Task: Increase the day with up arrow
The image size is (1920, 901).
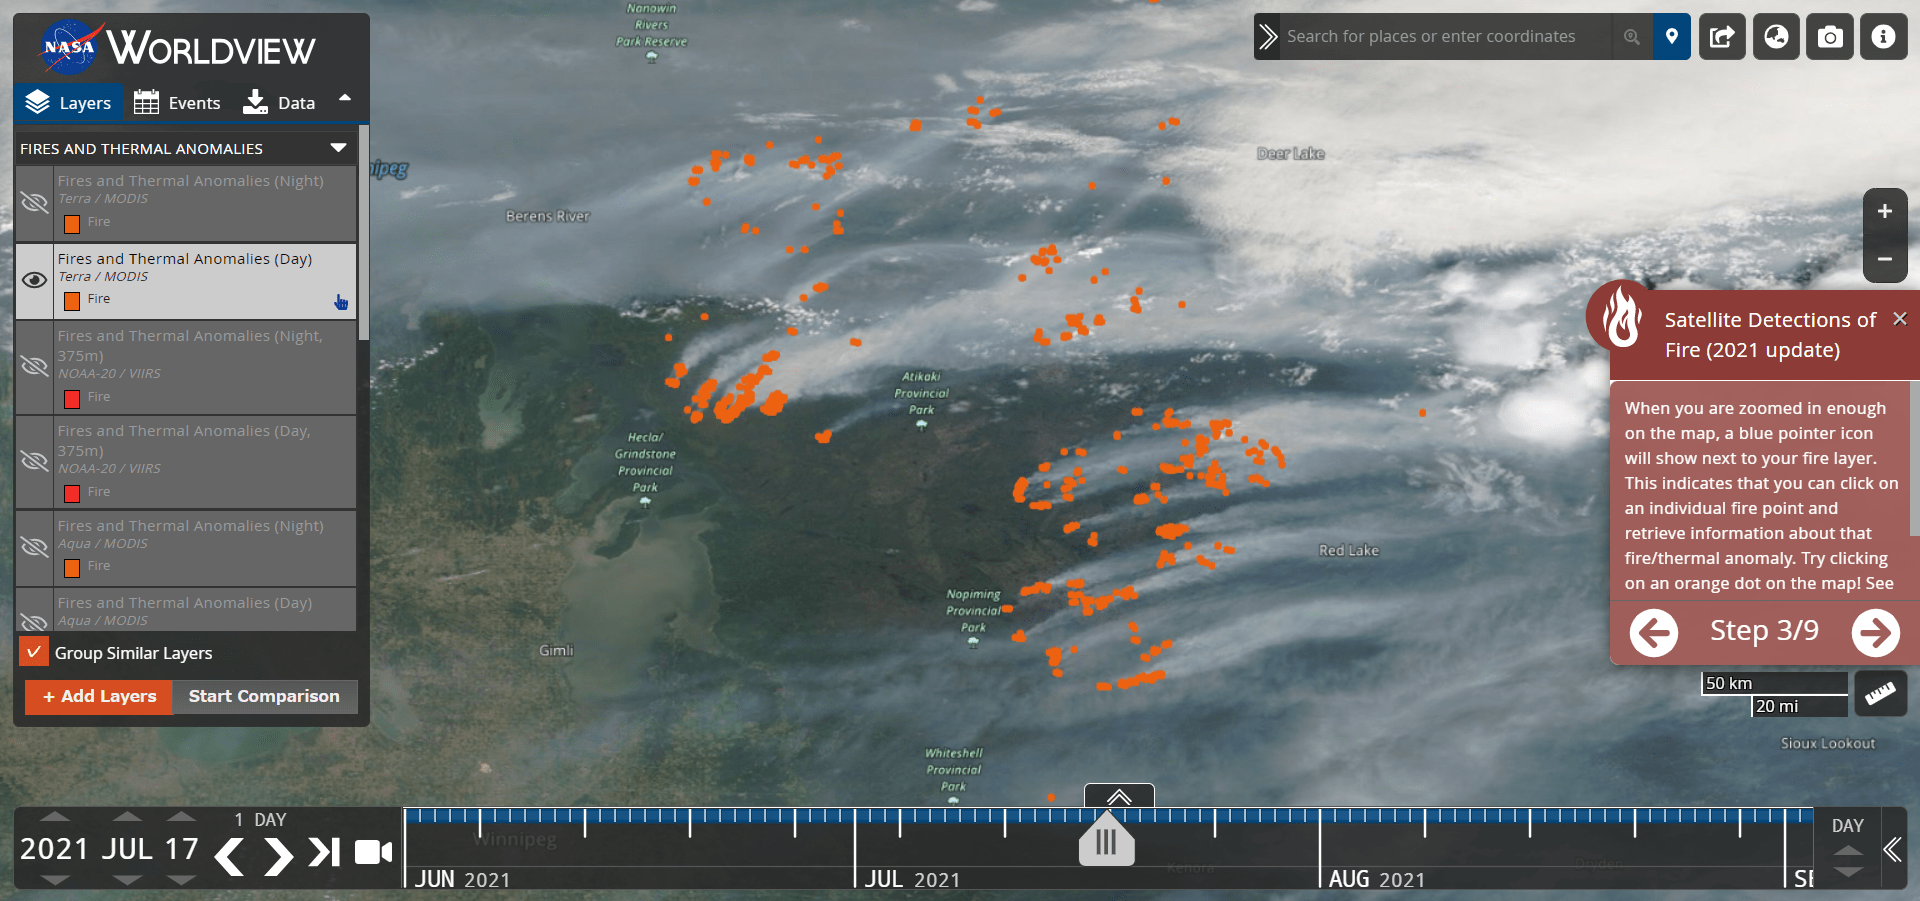Action: [181, 817]
